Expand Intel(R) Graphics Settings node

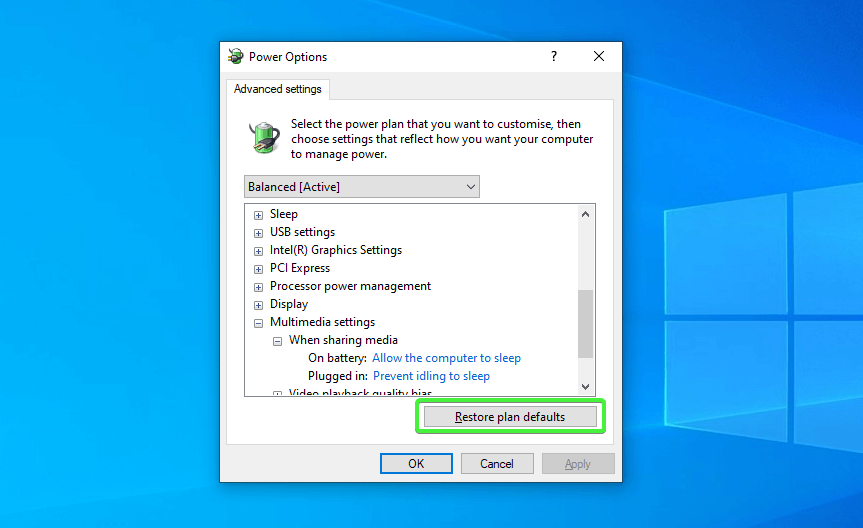point(258,251)
